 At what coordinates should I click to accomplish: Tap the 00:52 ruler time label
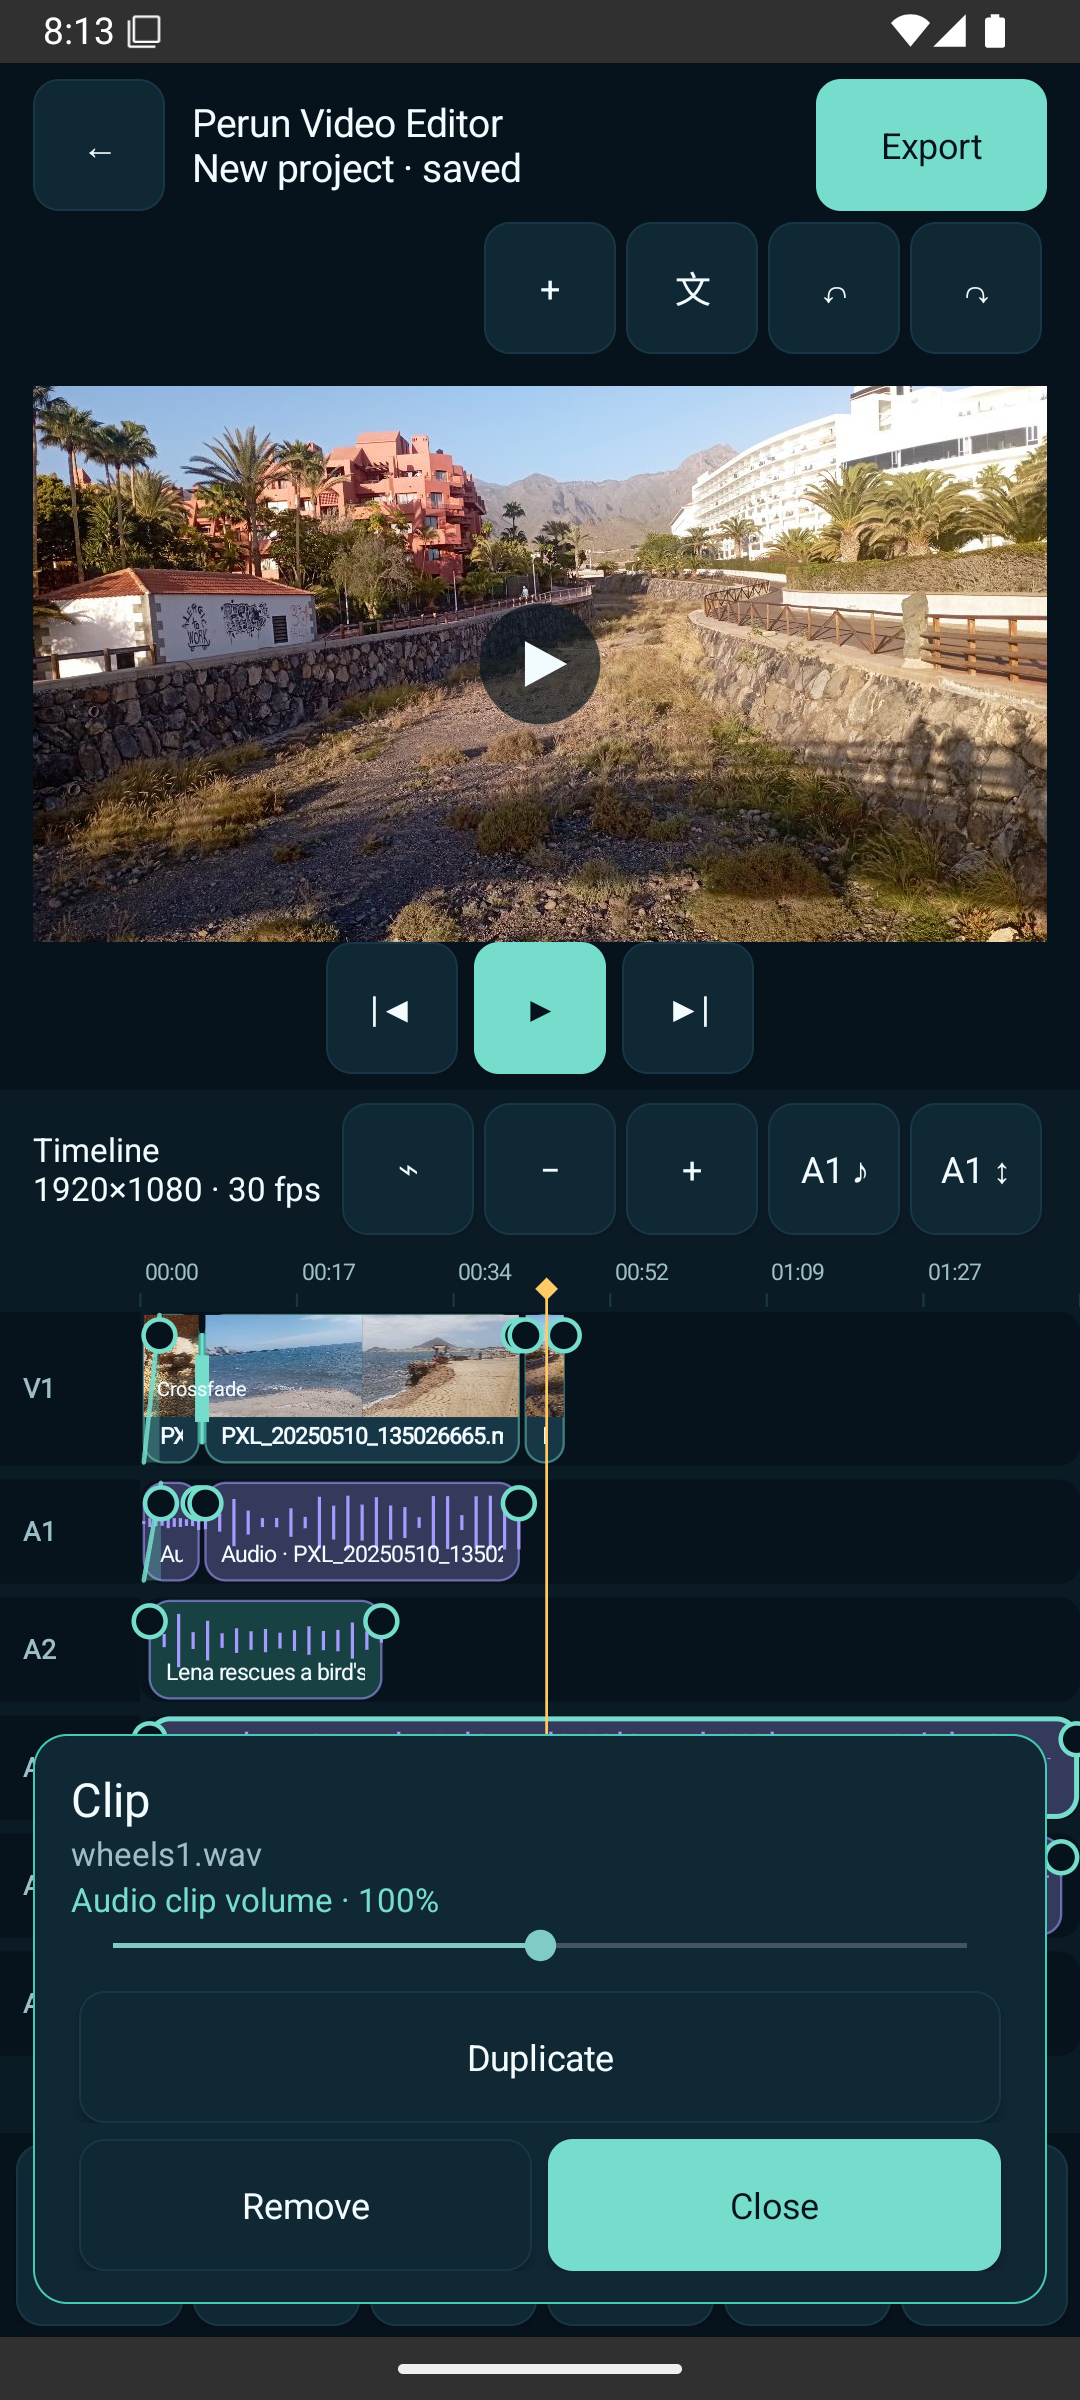(641, 1272)
